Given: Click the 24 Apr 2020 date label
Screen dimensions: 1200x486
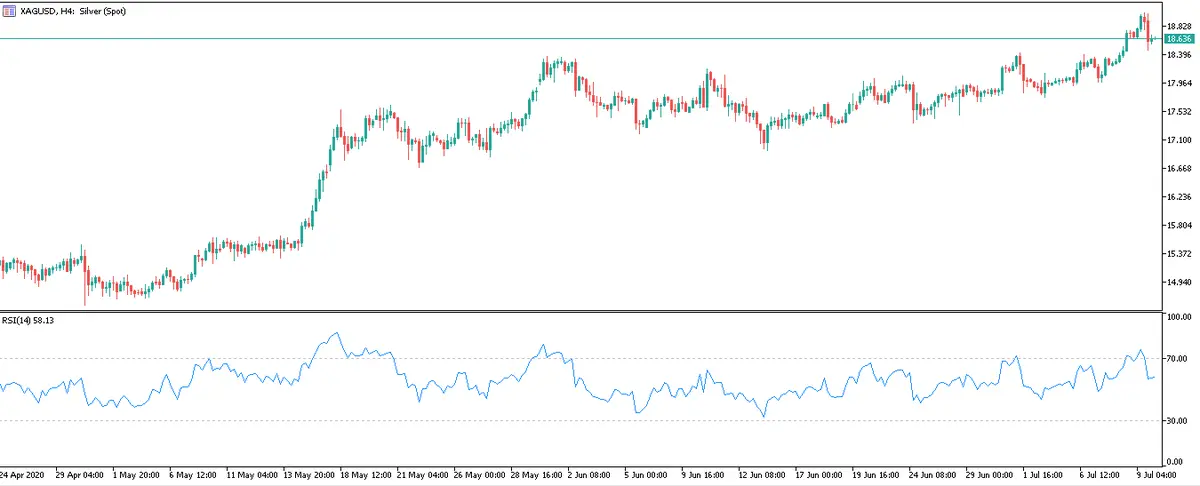Looking at the screenshot, I should (20, 473).
